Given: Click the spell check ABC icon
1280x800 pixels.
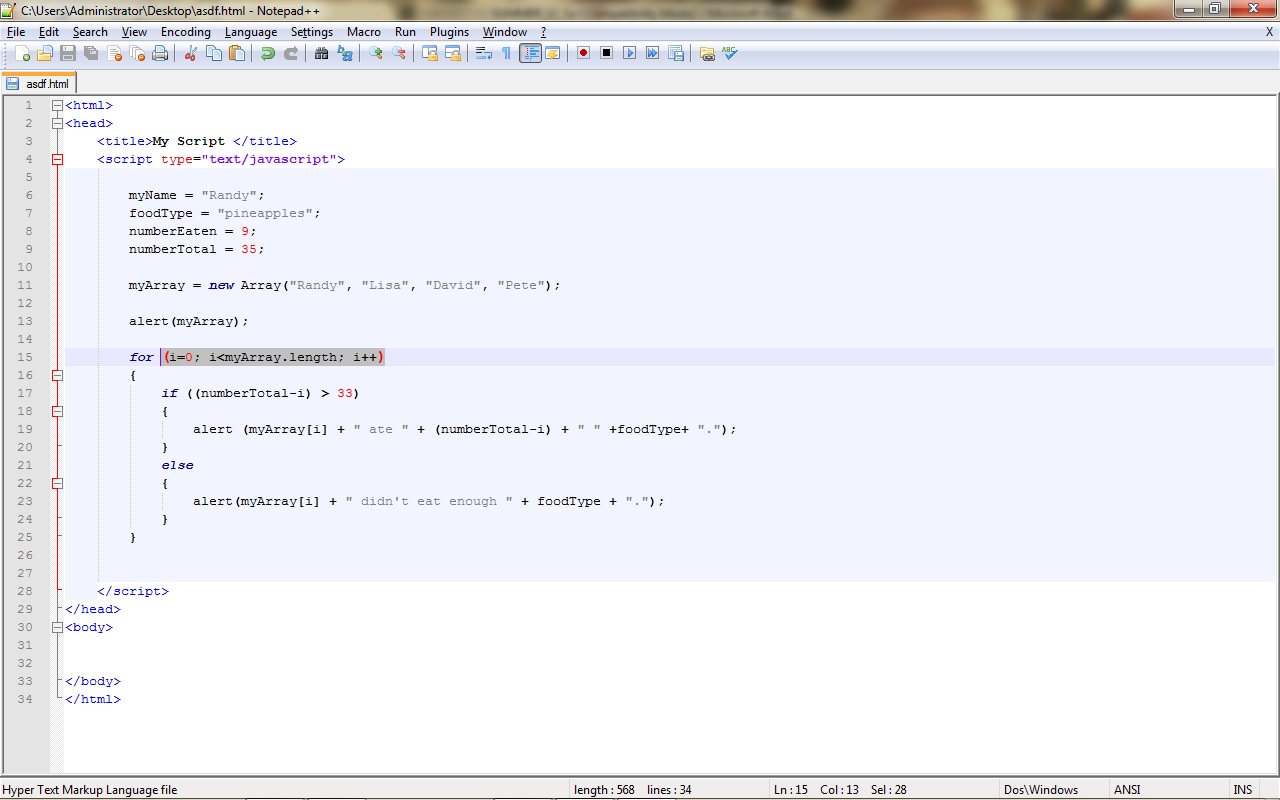Looking at the screenshot, I should pos(730,53).
